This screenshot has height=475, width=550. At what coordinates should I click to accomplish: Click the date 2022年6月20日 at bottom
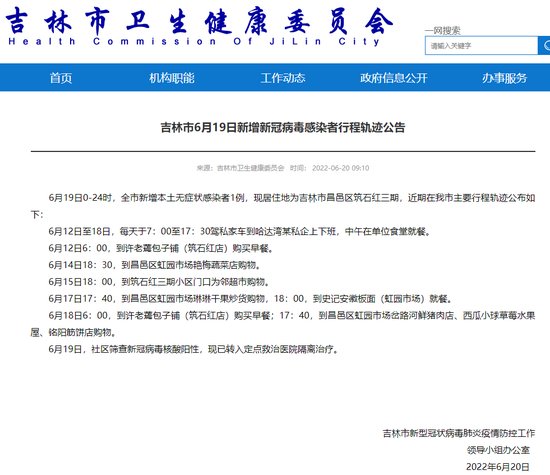pos(497,467)
